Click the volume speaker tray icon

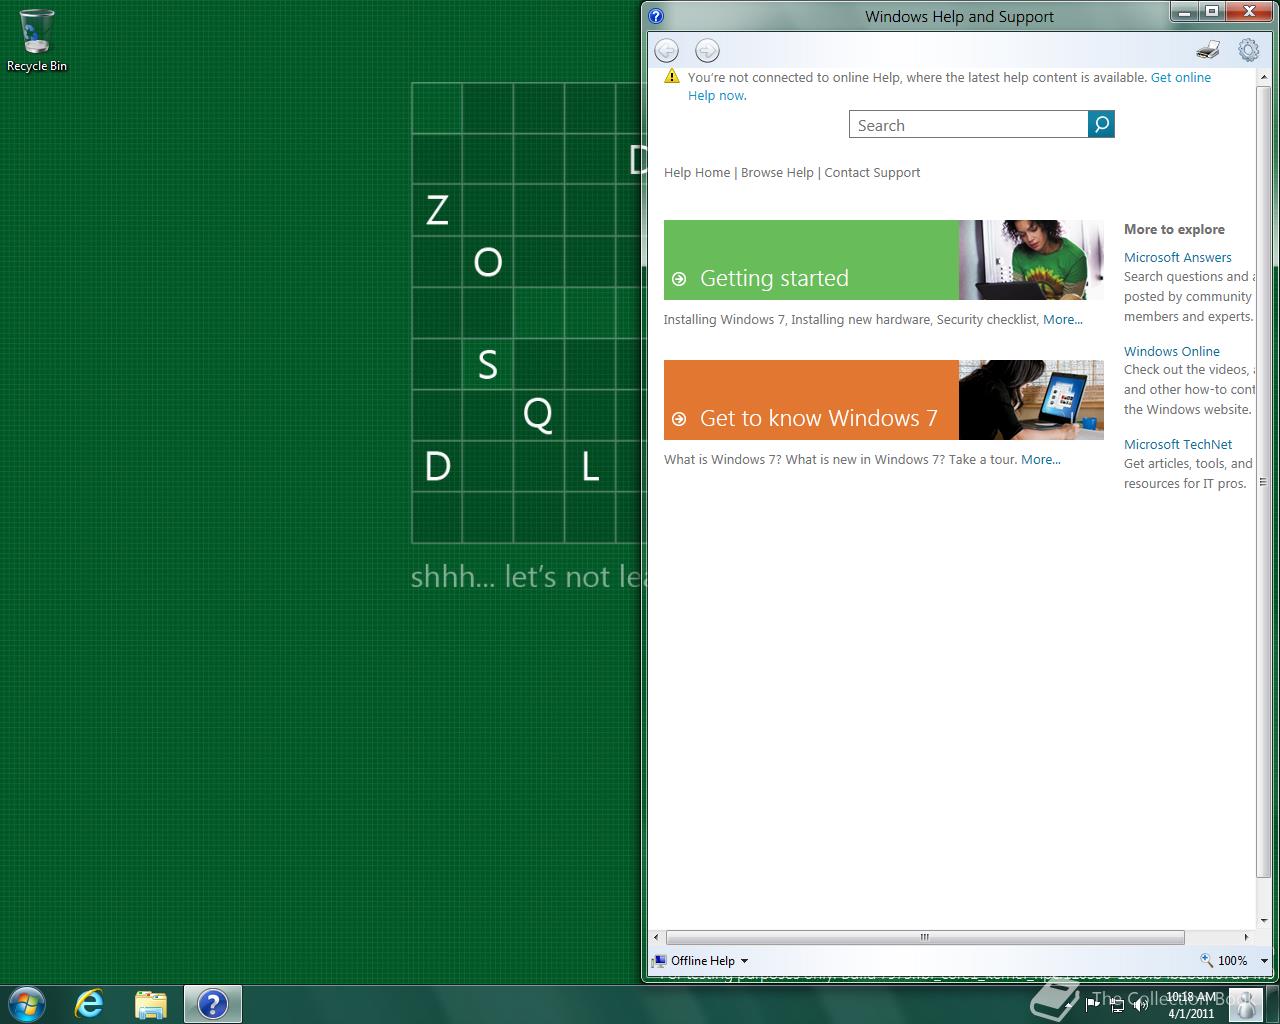1141,1004
